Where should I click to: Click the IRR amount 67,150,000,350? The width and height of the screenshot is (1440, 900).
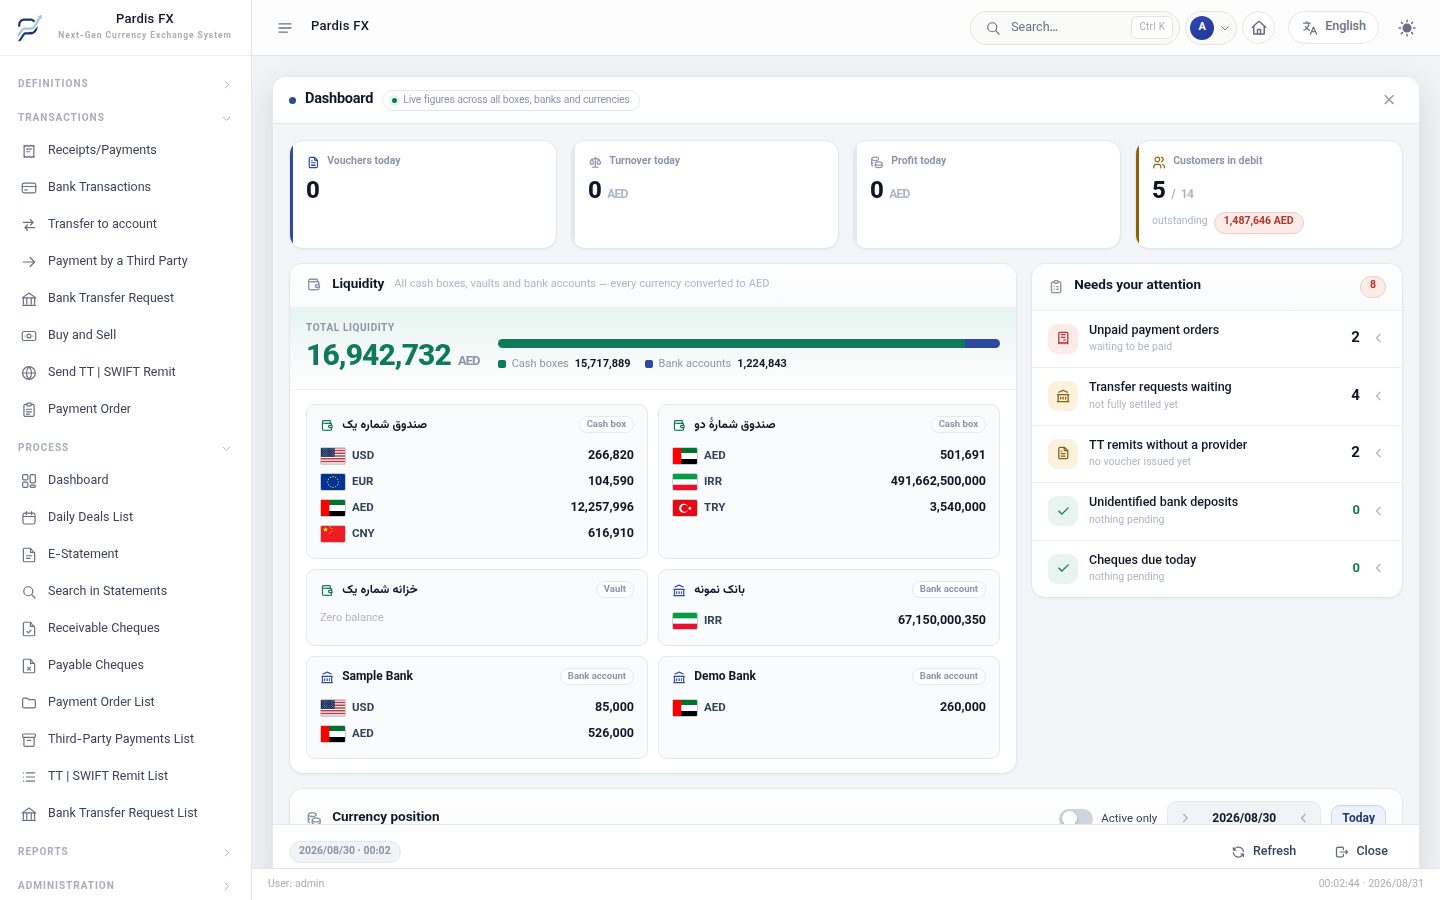[x=942, y=620]
